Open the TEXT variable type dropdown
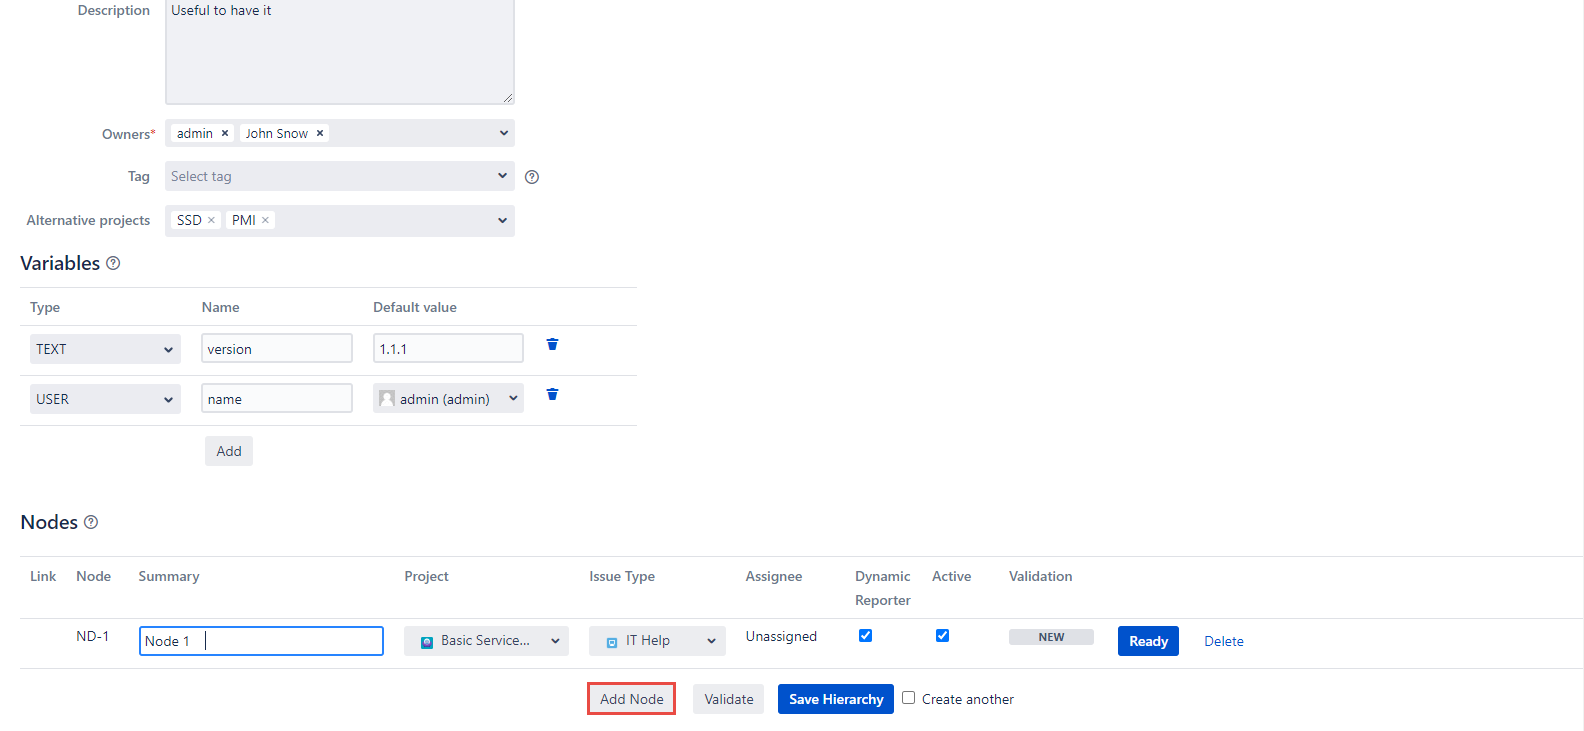The image size is (1584, 731). pos(105,349)
